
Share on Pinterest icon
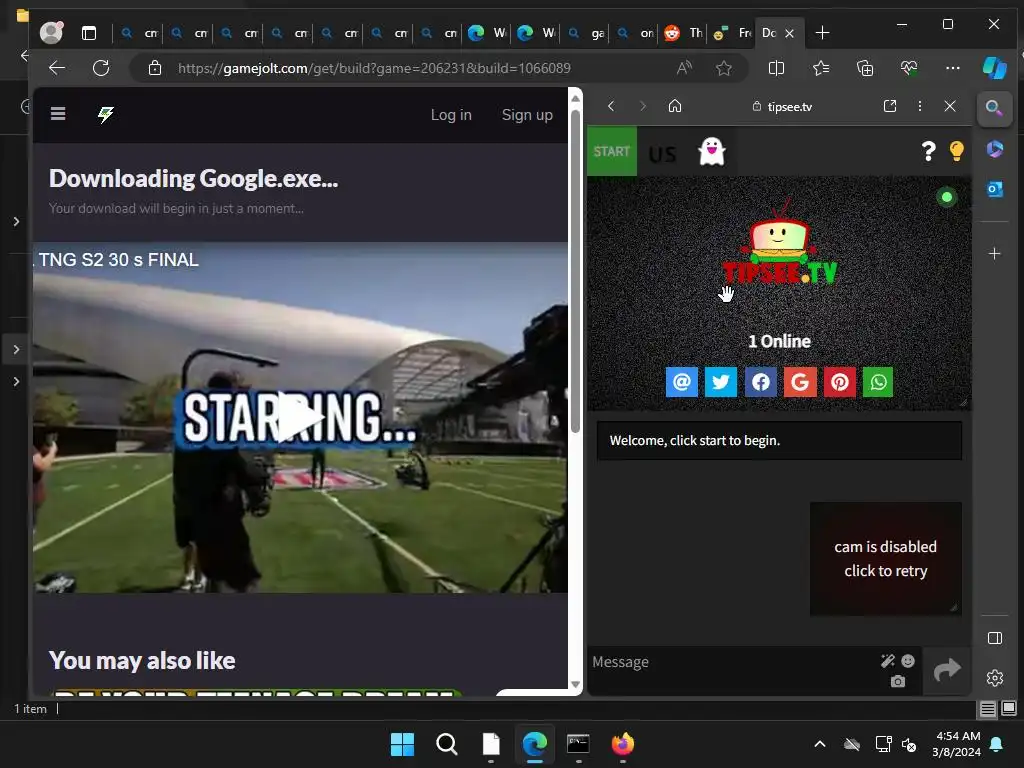[840, 381]
